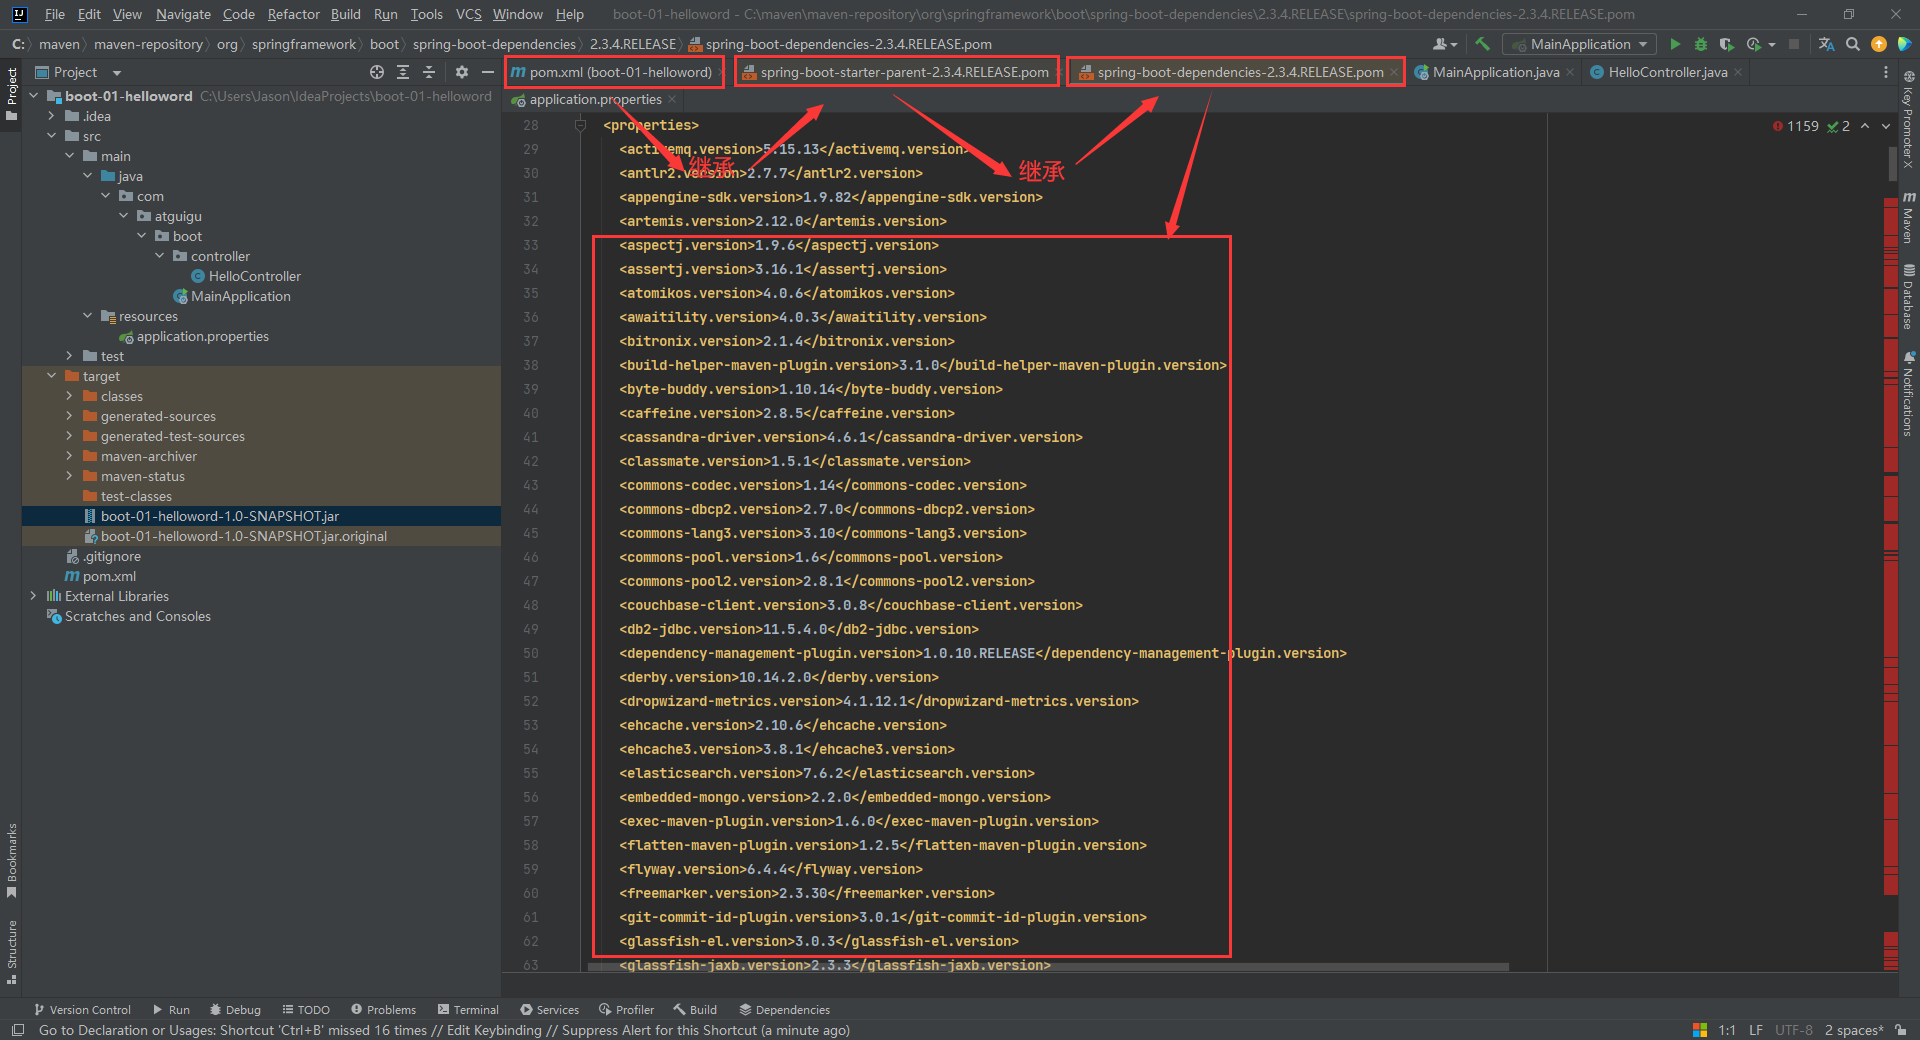Open Project panel gear options
Image resolution: width=1920 pixels, height=1040 pixels.
coord(461,72)
